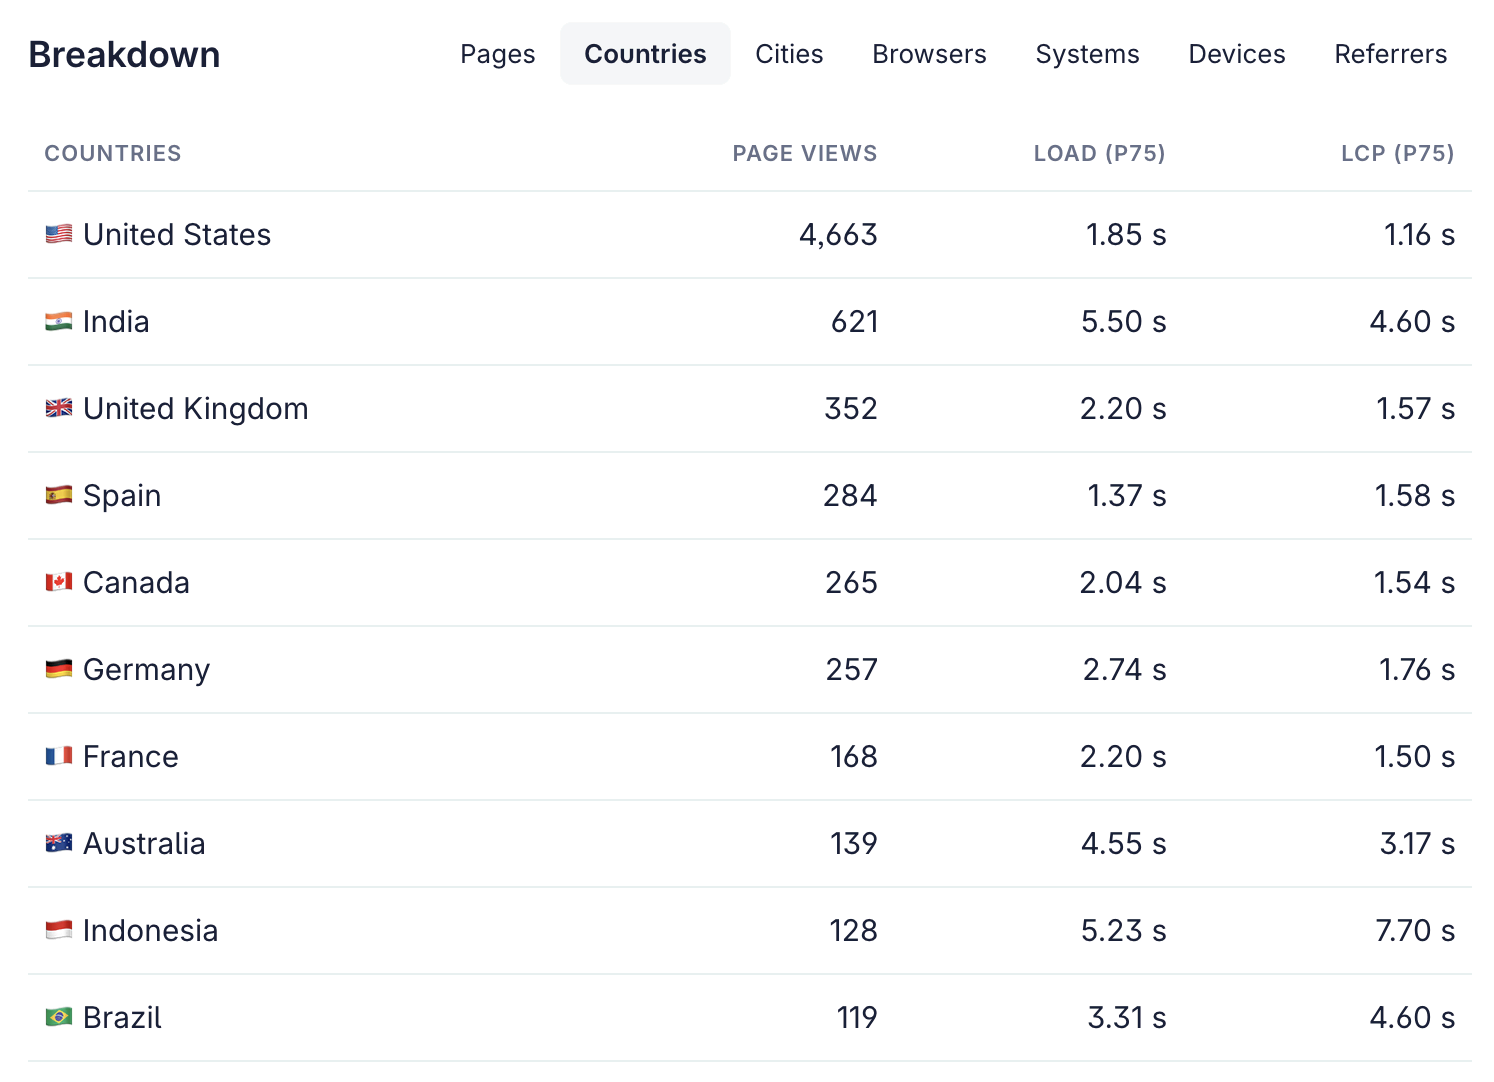Click the 1.58 s LCP value
This screenshot has width=1494, height=1082.
point(1414,495)
